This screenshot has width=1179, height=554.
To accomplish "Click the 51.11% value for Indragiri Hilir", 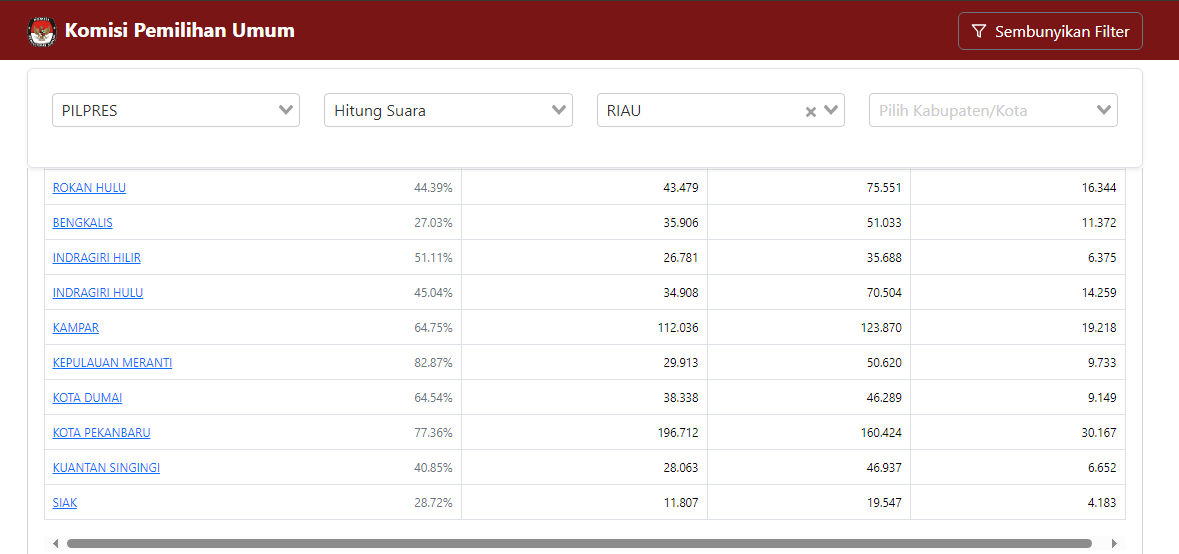I will (x=433, y=257).
